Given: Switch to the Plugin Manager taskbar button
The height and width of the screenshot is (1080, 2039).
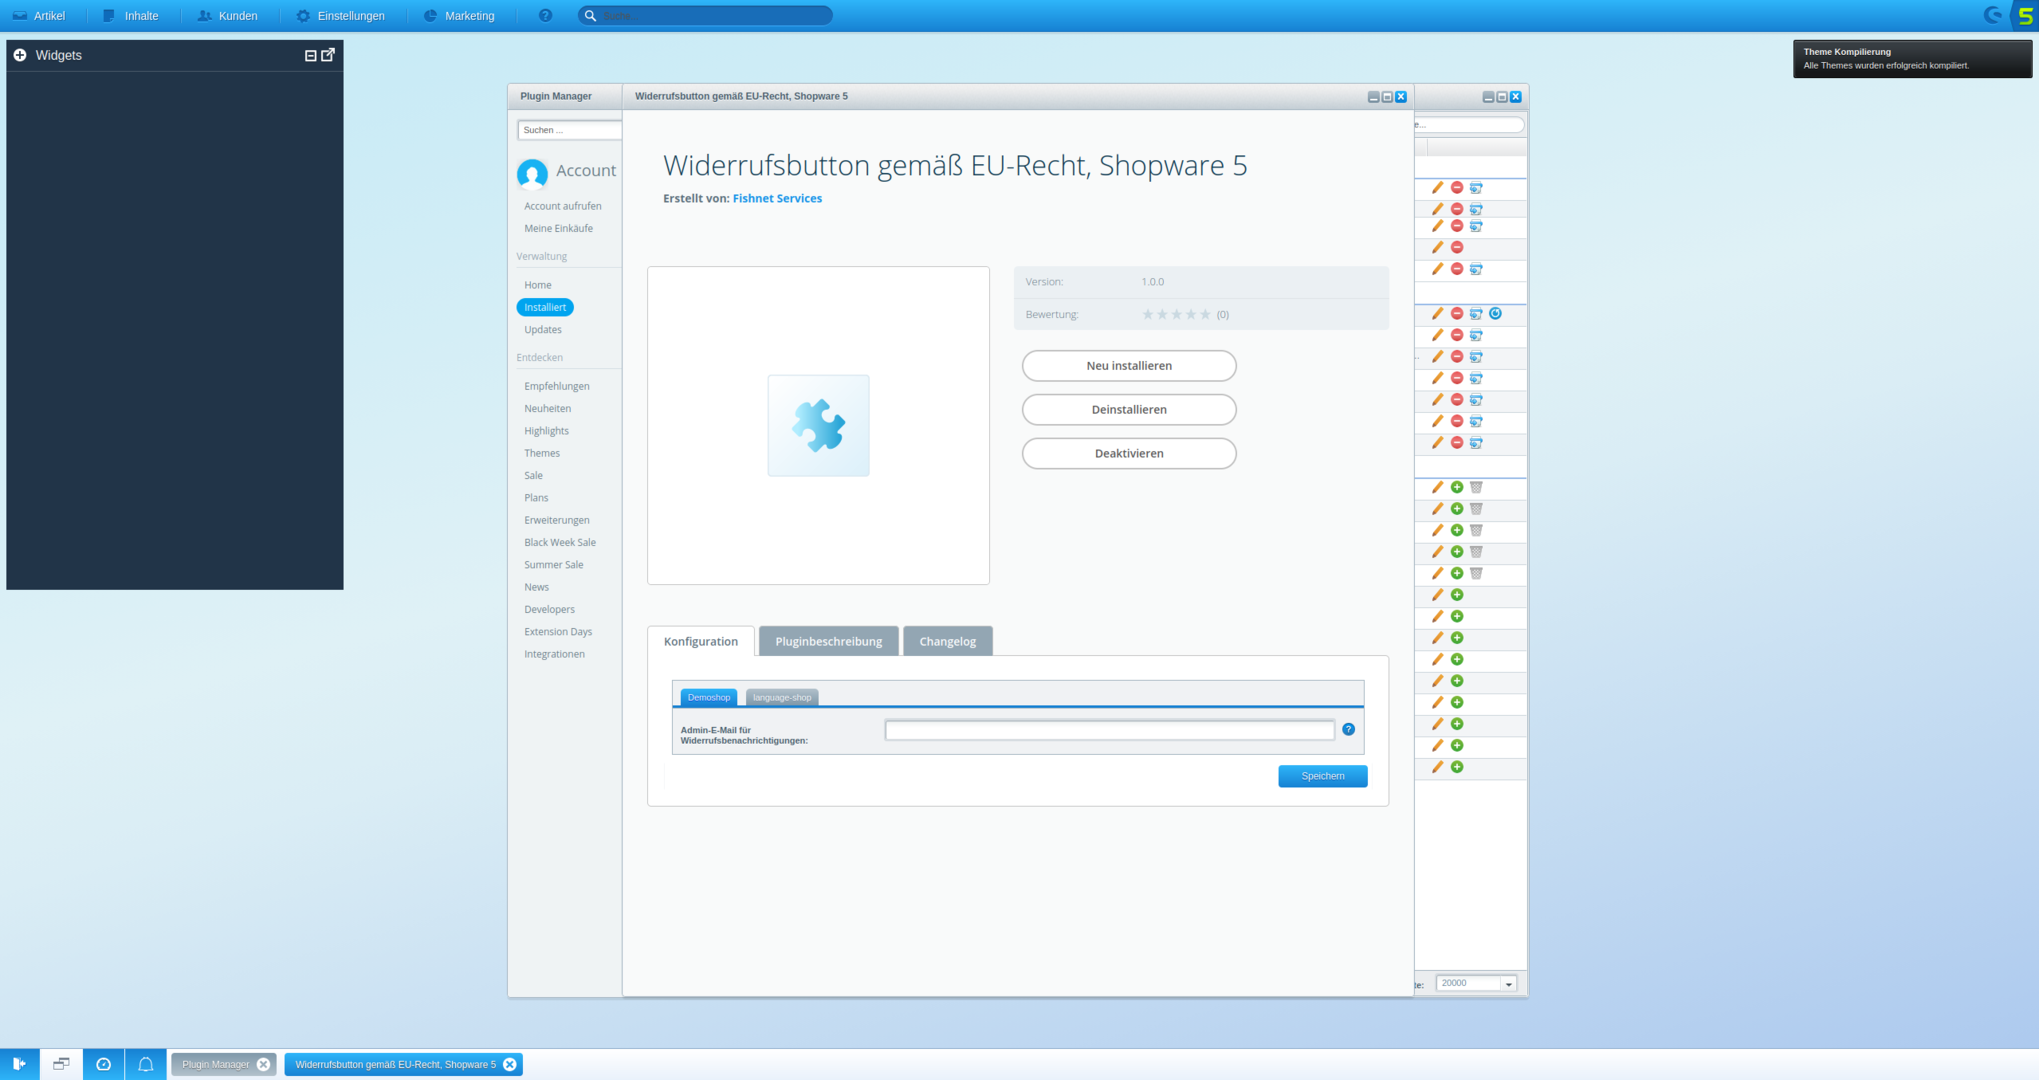Looking at the screenshot, I should point(215,1064).
